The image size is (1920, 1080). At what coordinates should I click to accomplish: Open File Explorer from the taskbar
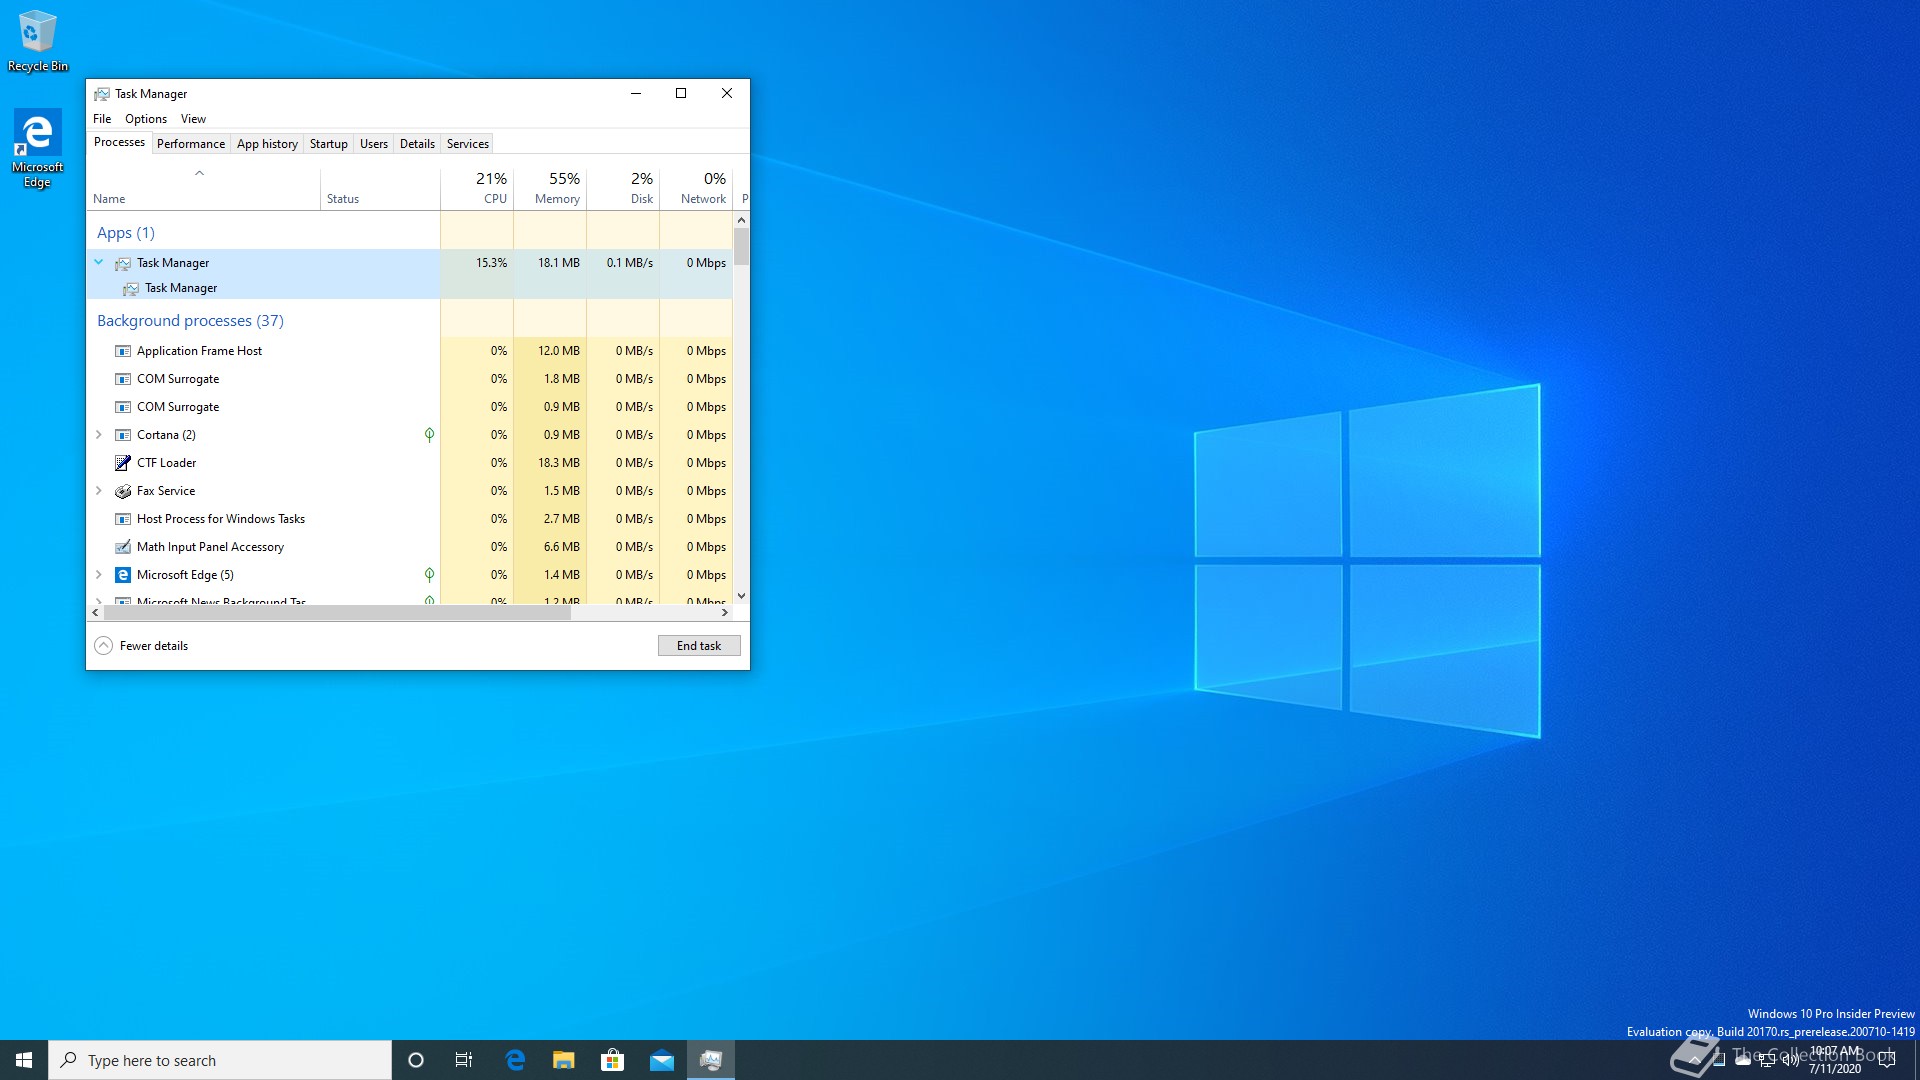[x=563, y=1060]
